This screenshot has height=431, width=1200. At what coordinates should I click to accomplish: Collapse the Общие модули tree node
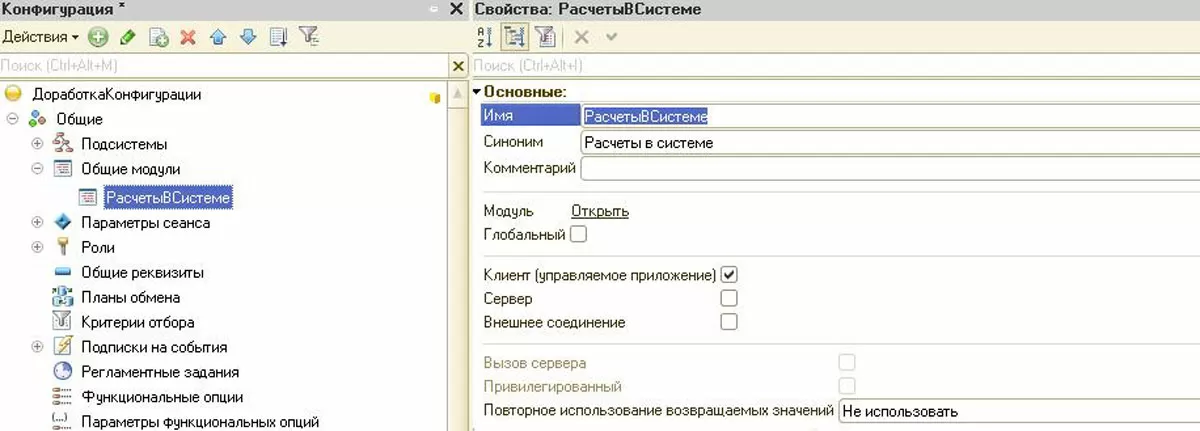point(37,169)
